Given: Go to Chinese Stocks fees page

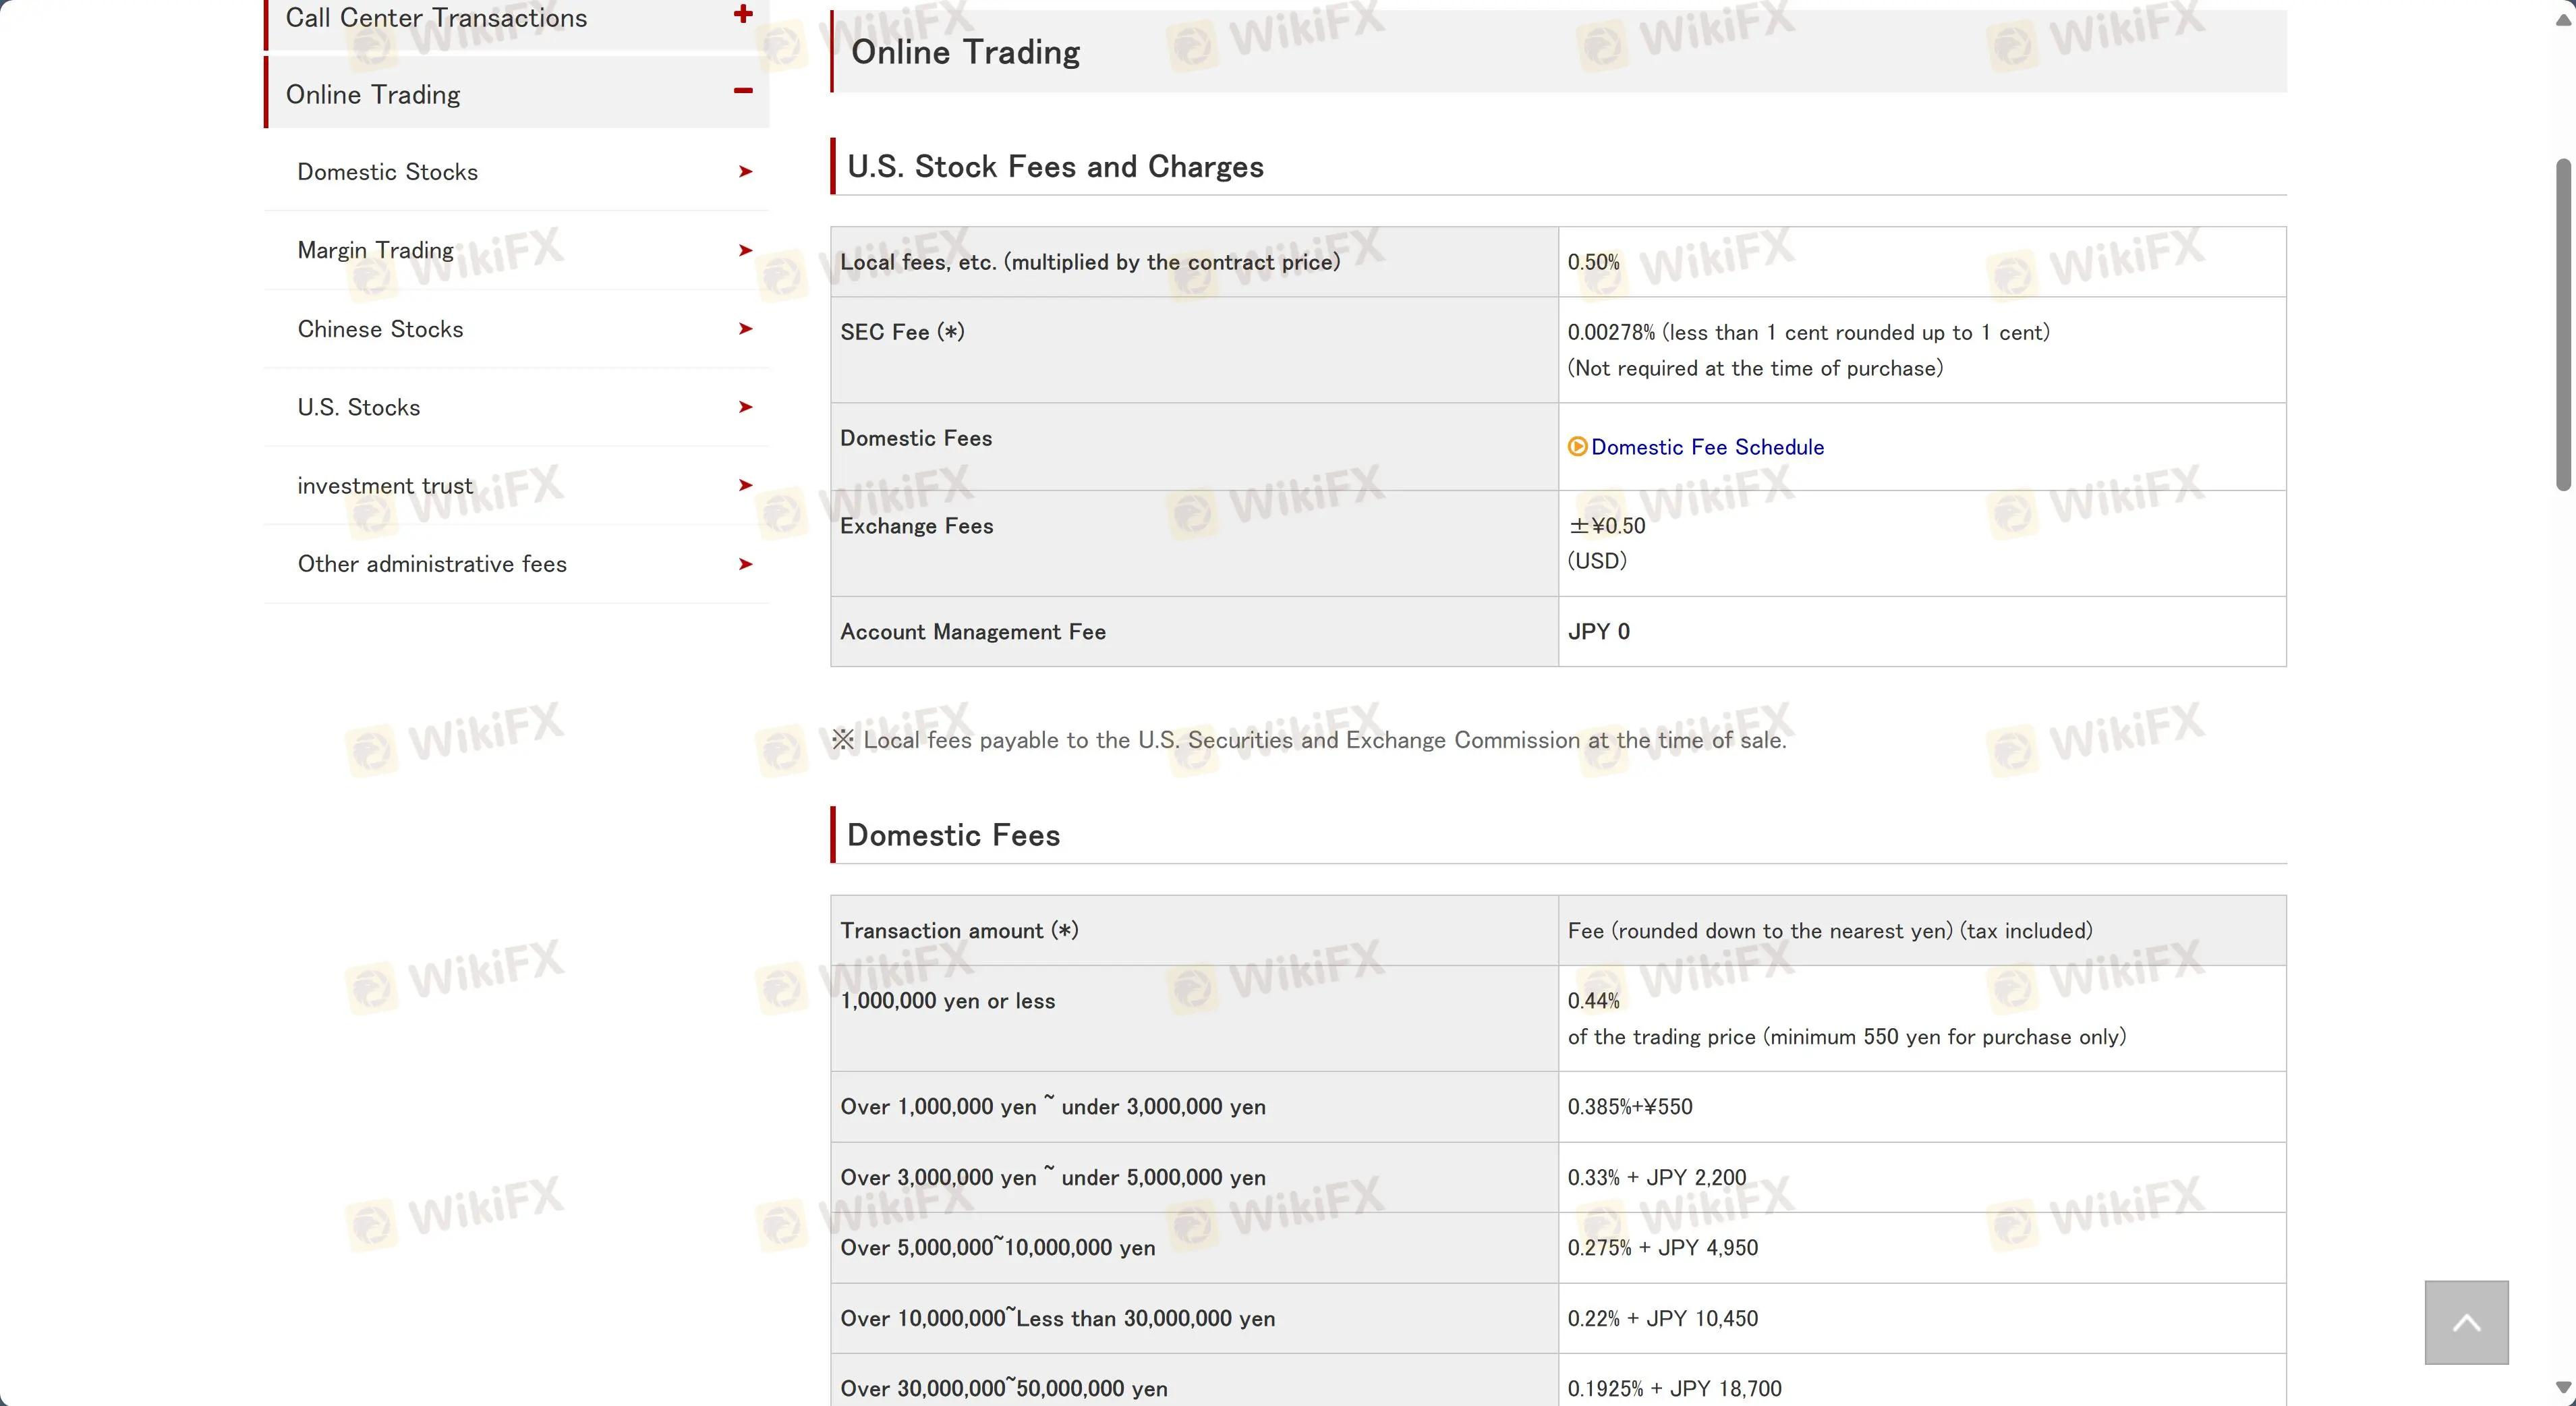Looking at the screenshot, I should [x=381, y=329].
